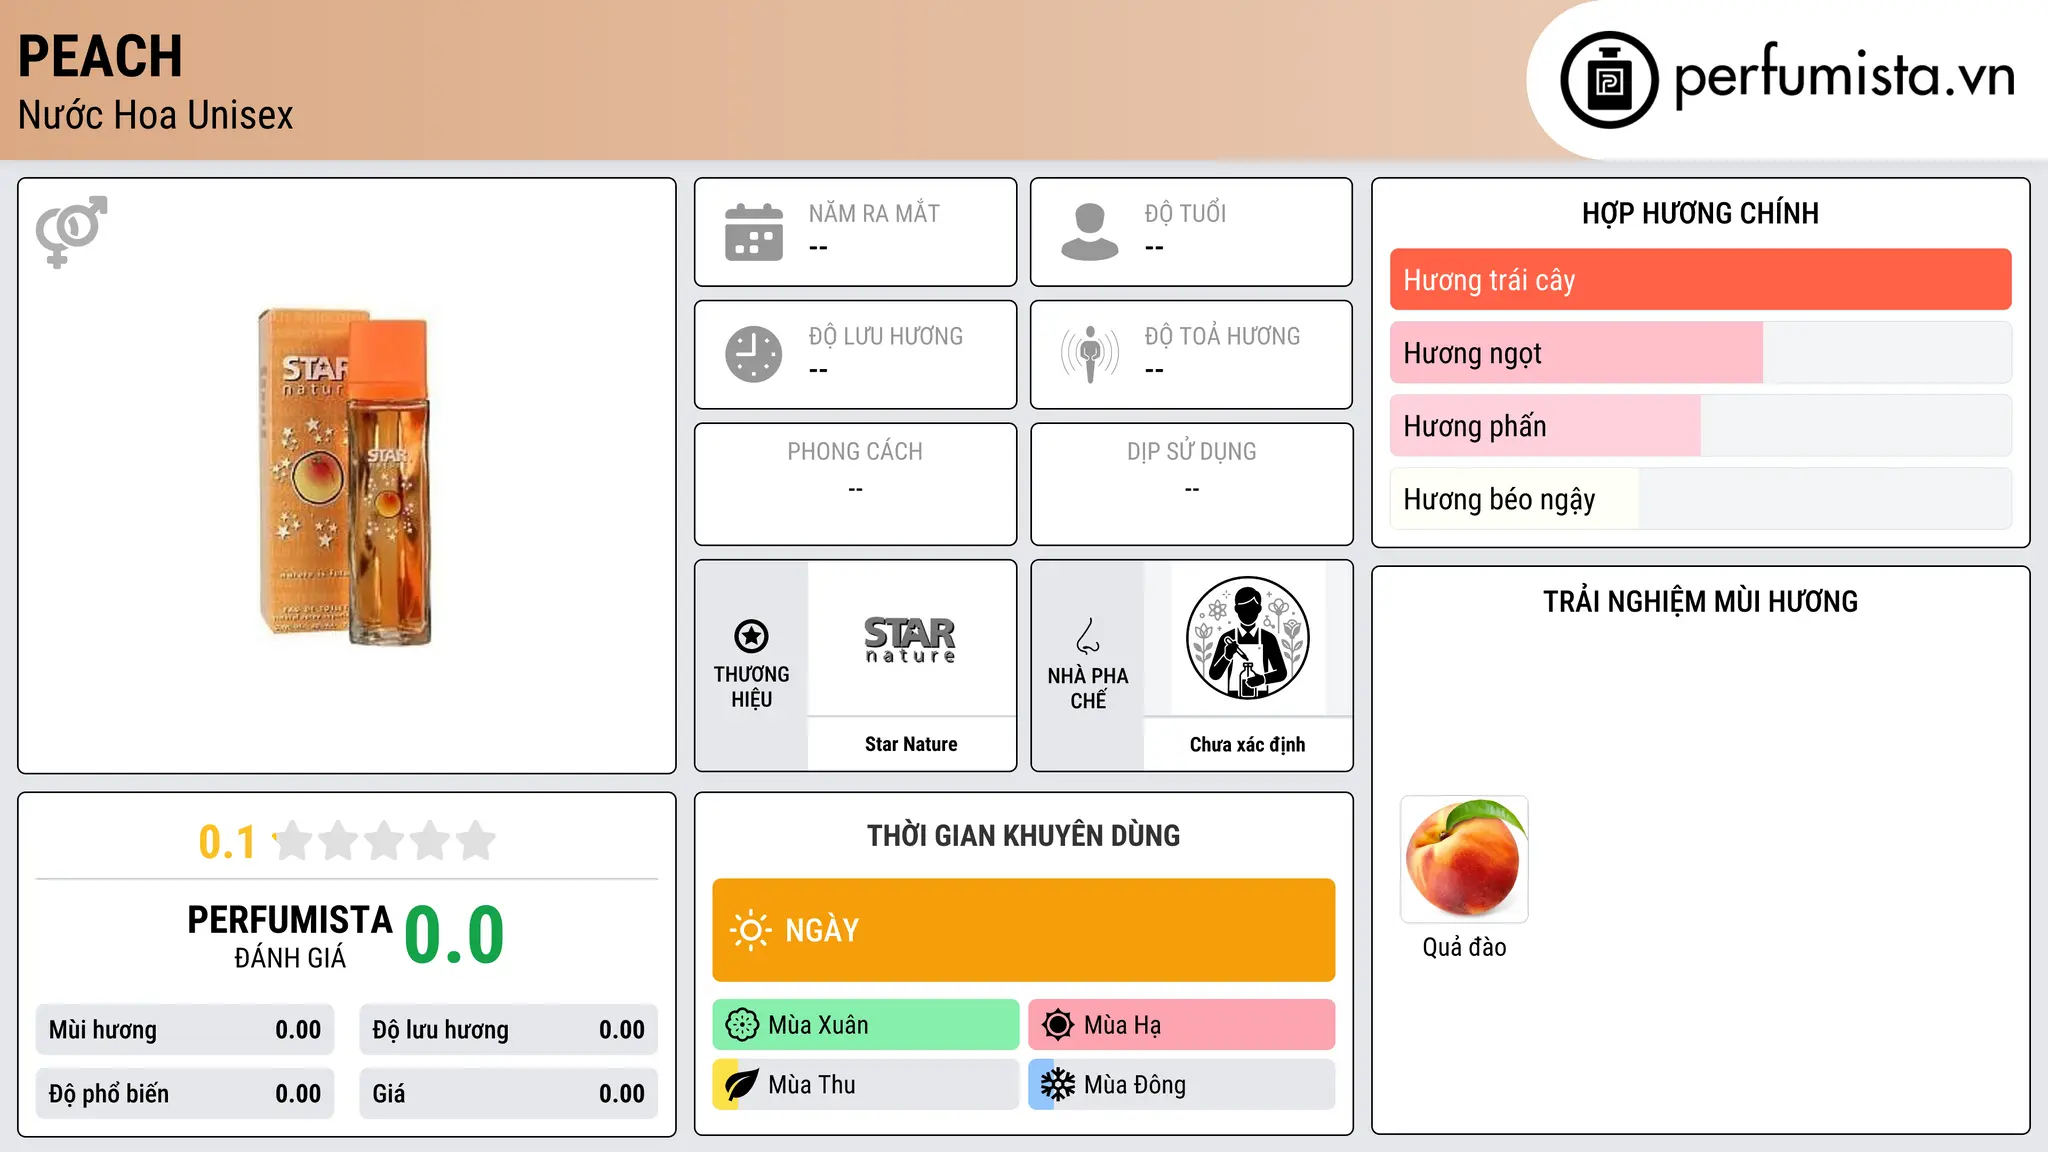Click the snowflake icon for Mùa Đông
The width and height of the screenshot is (2048, 1152).
pos(1058,1085)
